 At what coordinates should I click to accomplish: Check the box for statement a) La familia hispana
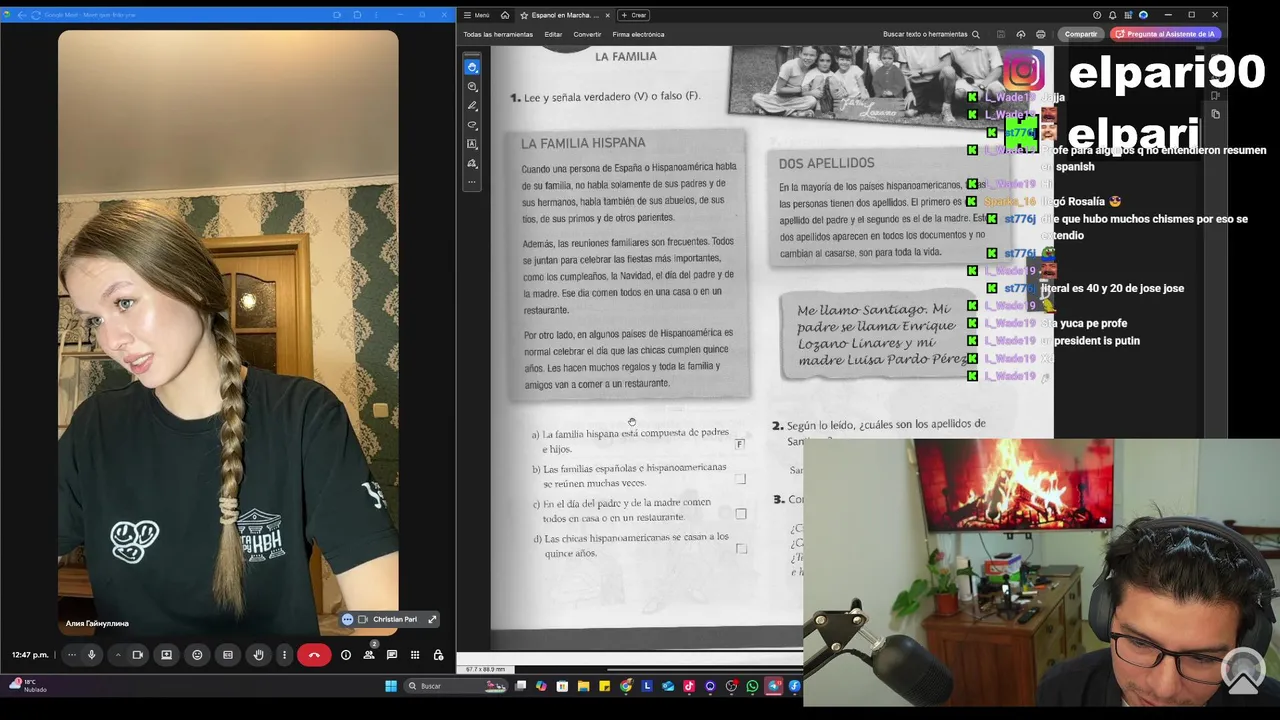point(740,443)
